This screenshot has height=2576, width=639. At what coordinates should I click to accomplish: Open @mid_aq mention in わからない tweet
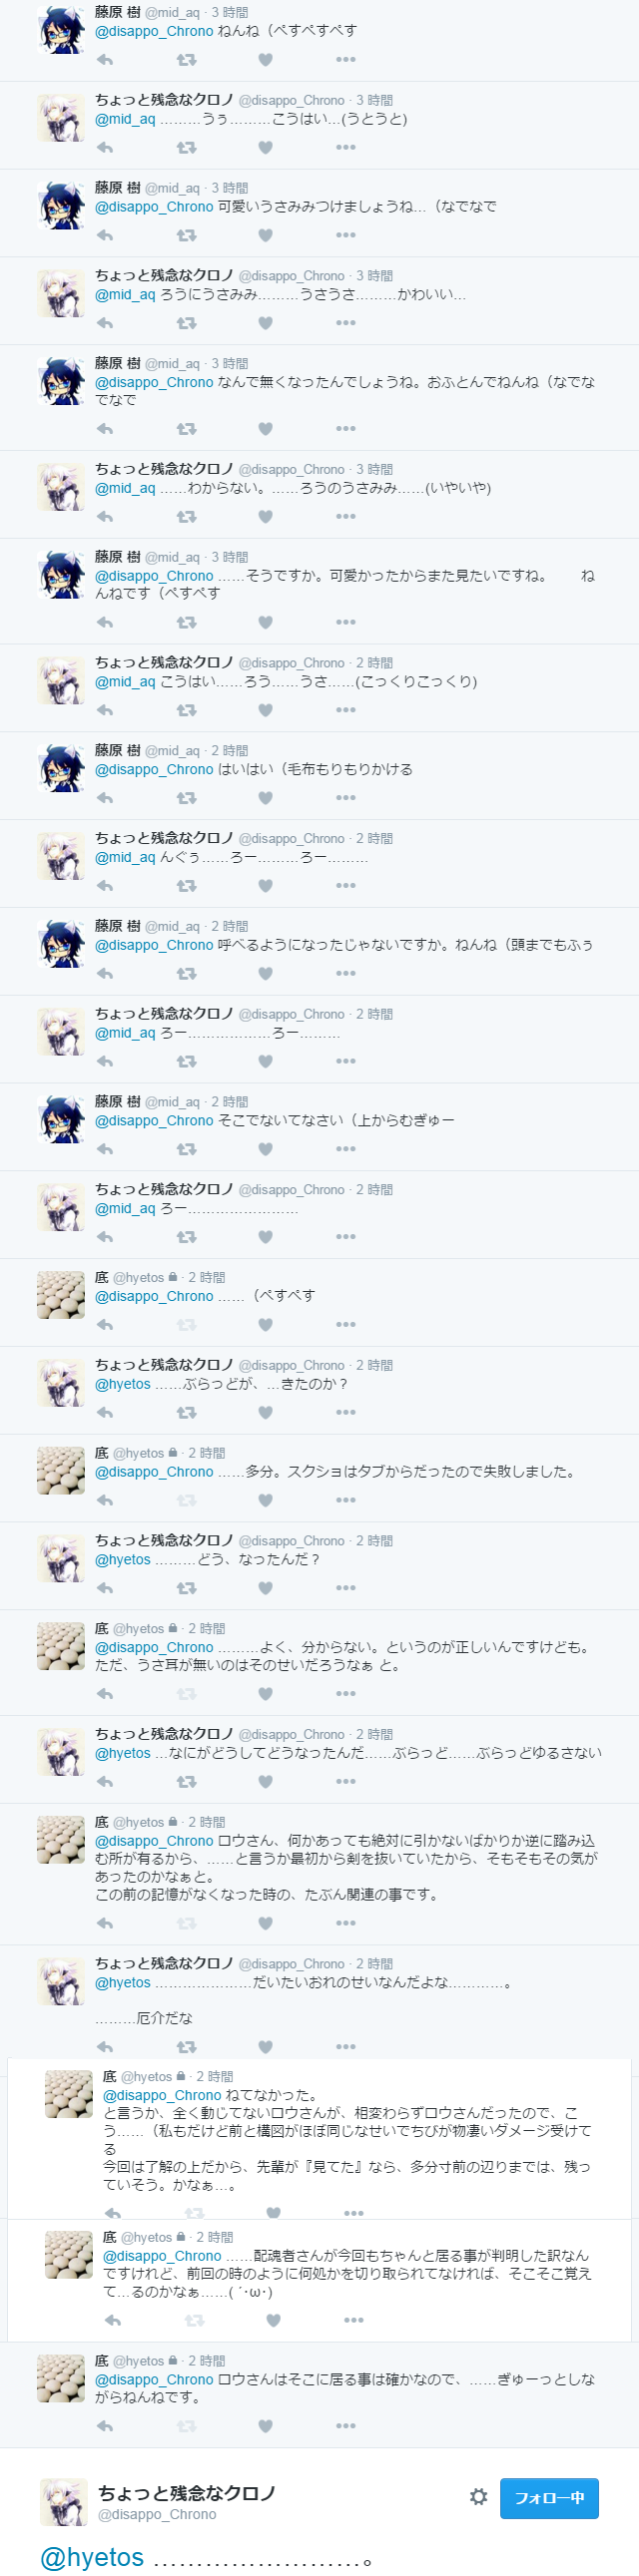[x=125, y=488]
